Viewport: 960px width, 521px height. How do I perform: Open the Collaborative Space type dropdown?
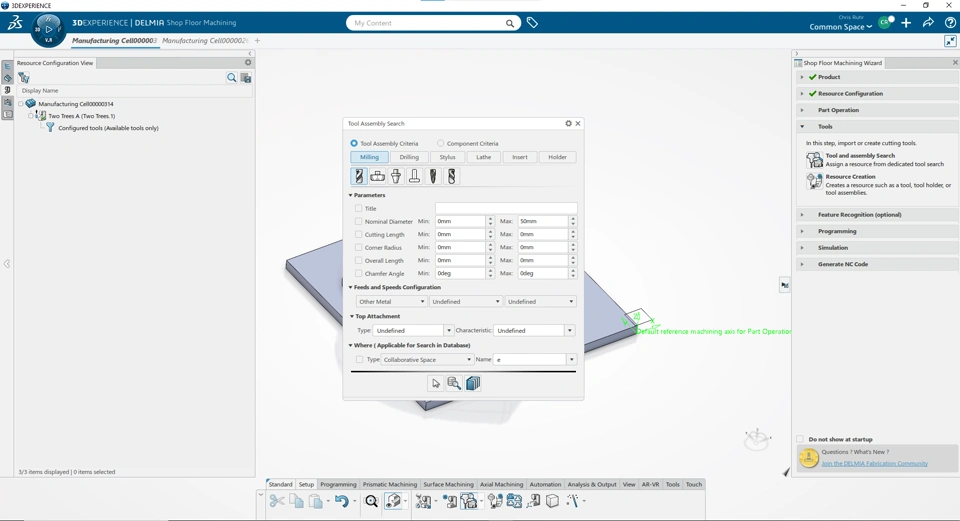[427, 359]
